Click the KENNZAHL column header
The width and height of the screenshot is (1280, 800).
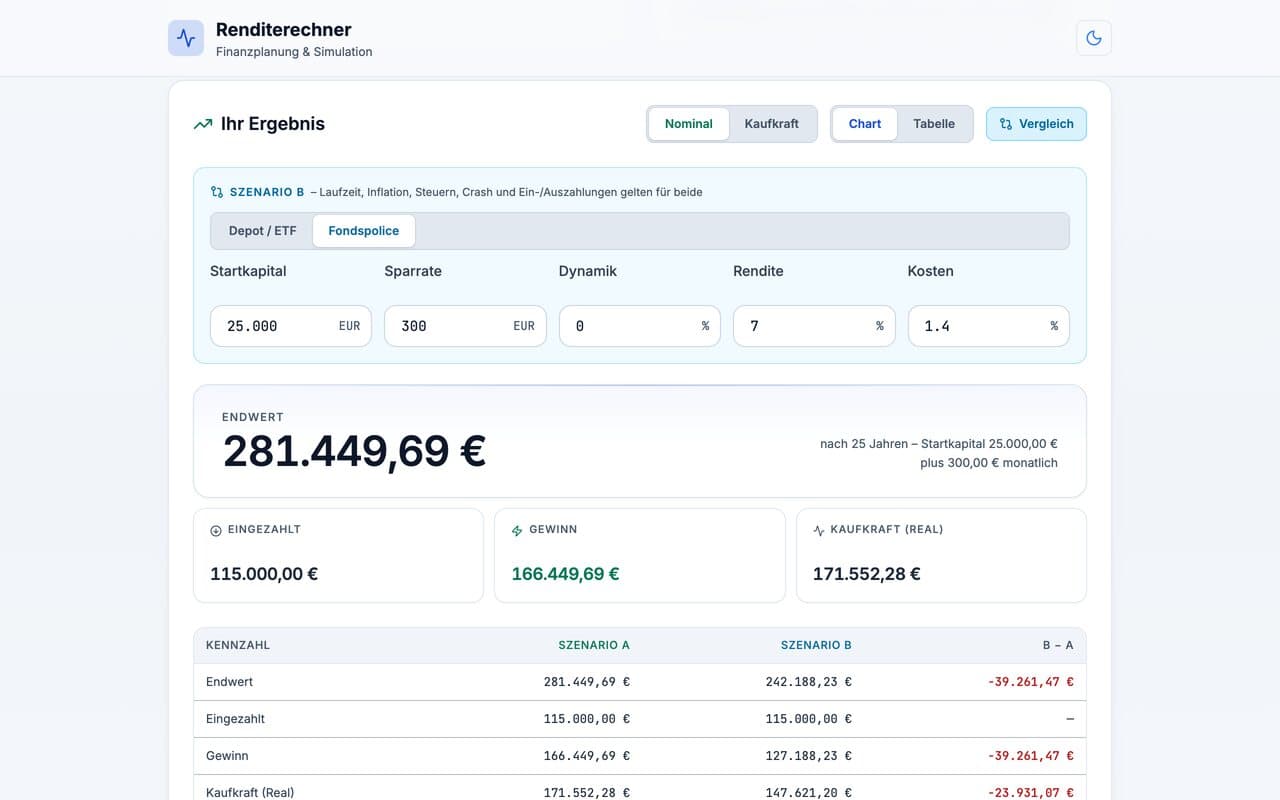[238, 645]
